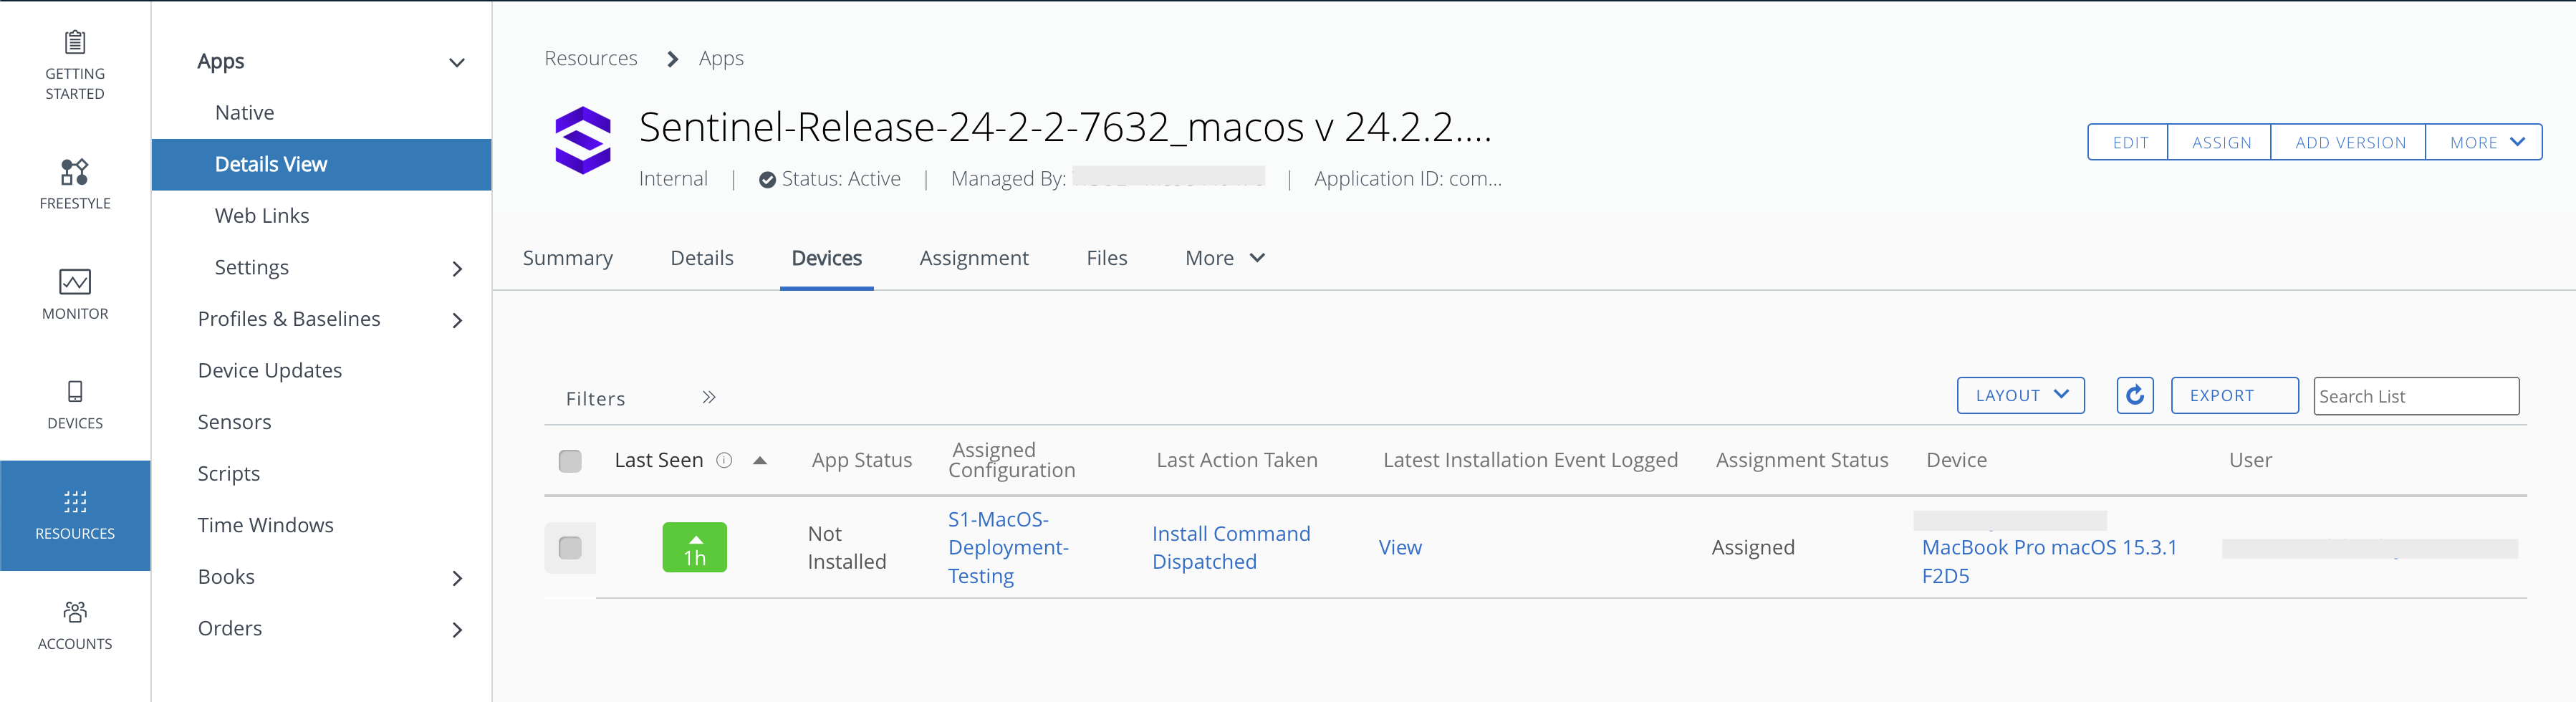
Task: Select the Devices tab
Action: [x=826, y=258]
